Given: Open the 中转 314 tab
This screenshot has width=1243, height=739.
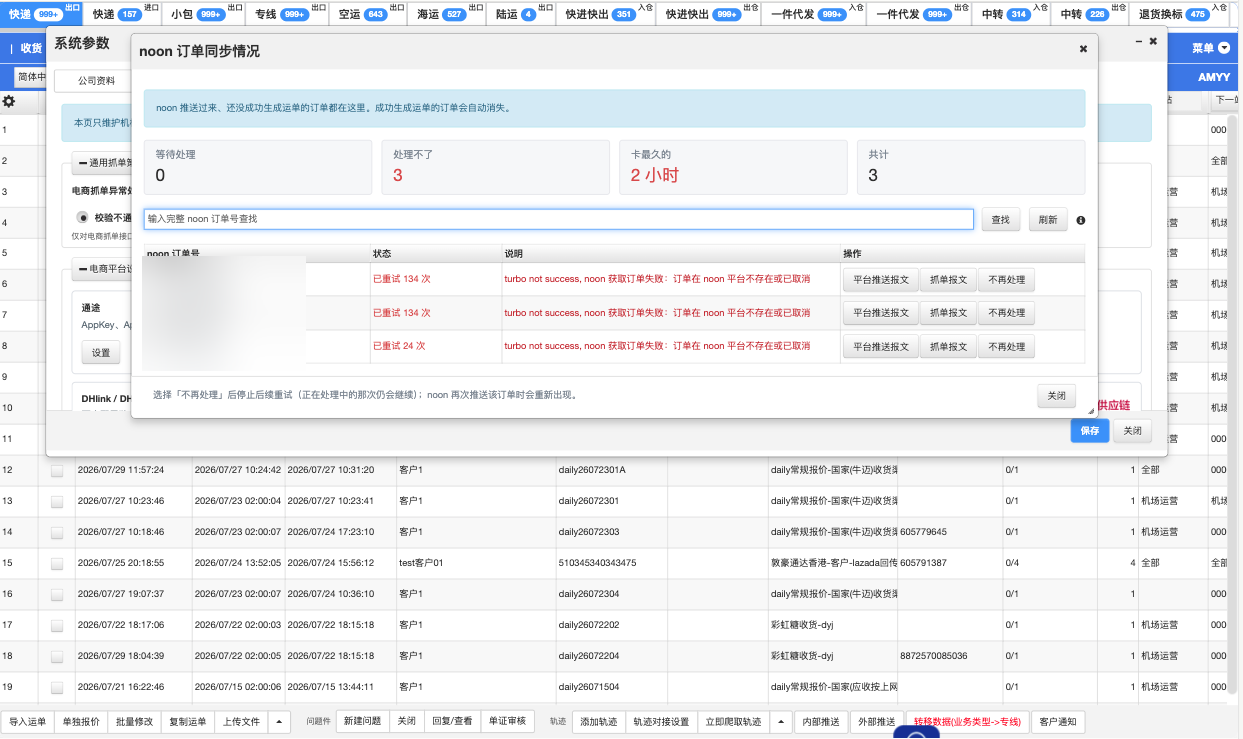Looking at the screenshot, I should 1011,14.
